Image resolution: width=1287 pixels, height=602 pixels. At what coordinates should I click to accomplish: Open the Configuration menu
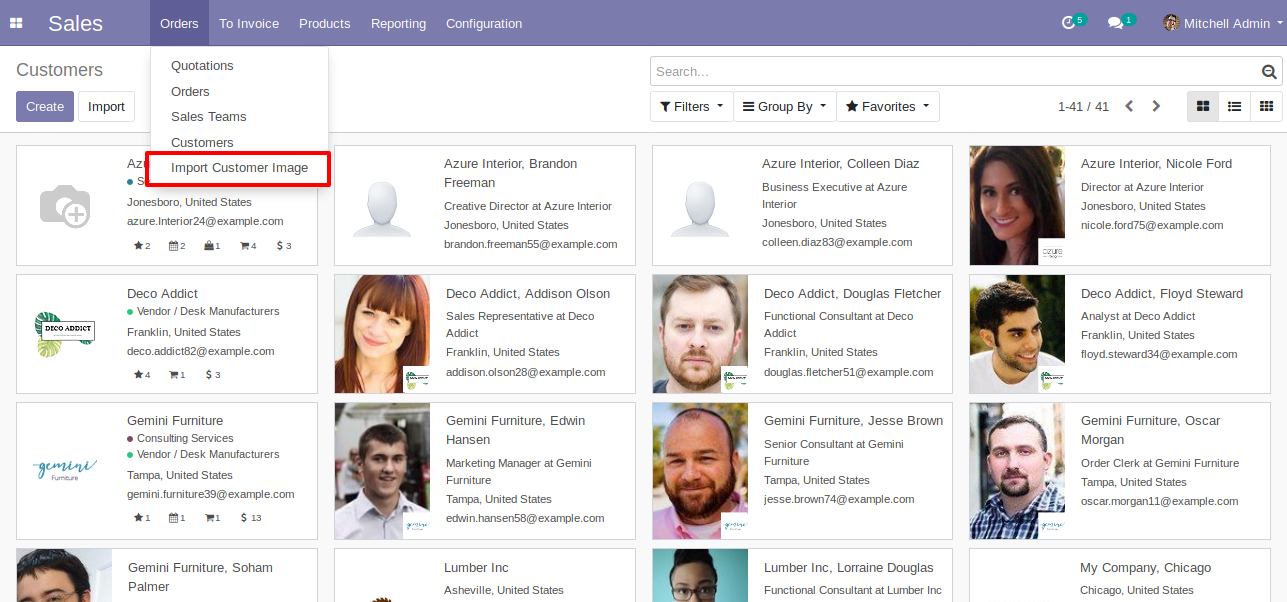tap(484, 23)
